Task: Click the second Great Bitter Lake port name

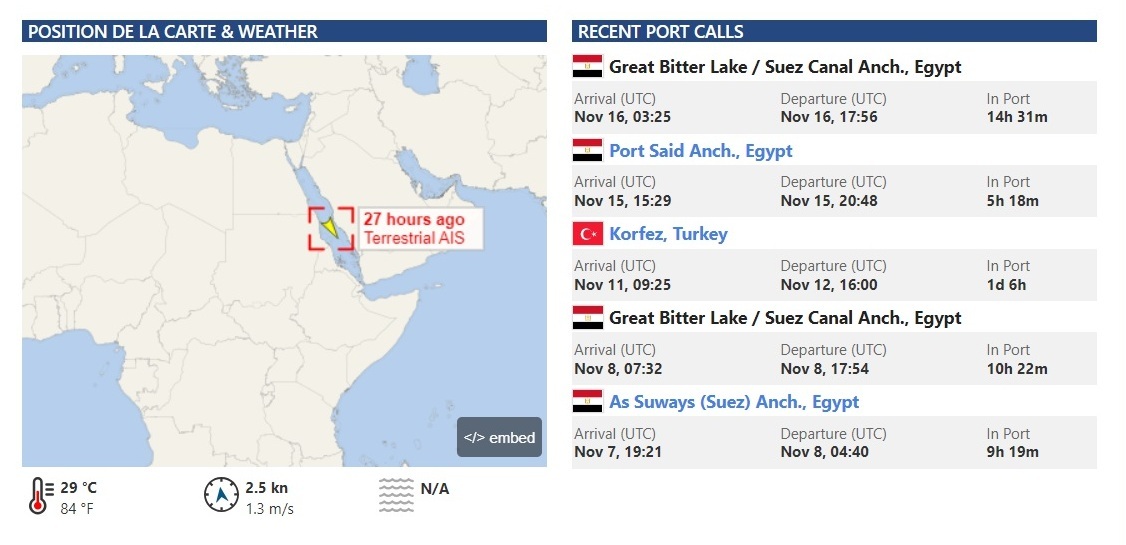Action: (785, 318)
